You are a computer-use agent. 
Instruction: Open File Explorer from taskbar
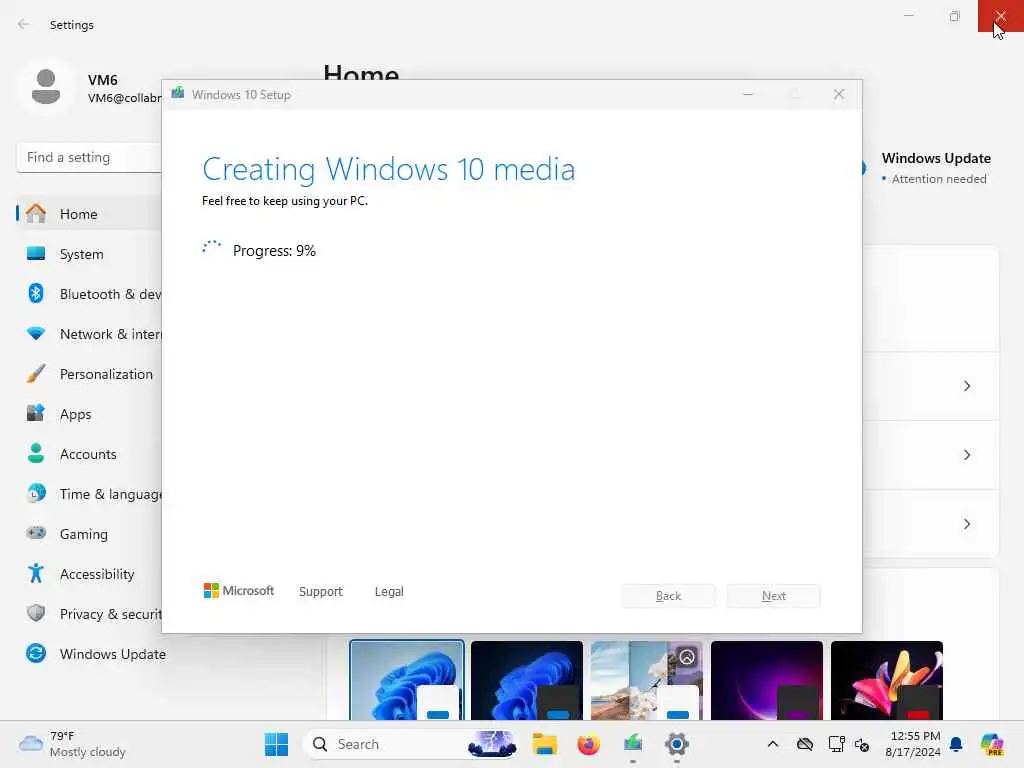point(545,744)
